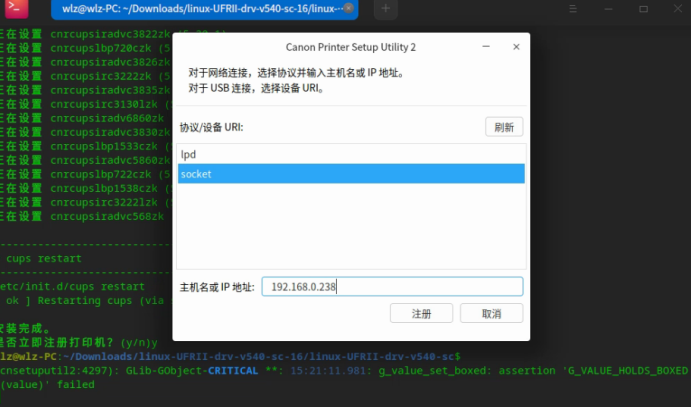The height and width of the screenshot is (408, 692).
Task: Click the terminal application icon
Action: pyautogui.click(x=17, y=8)
